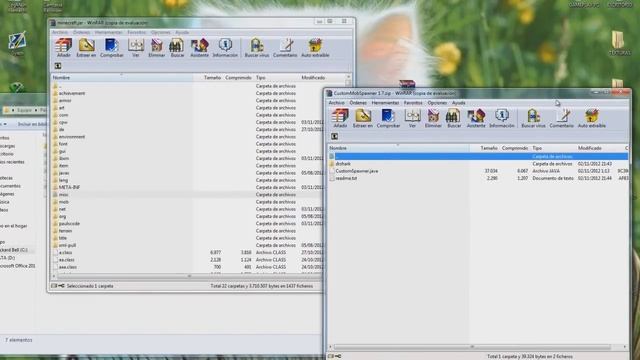Select the armor folder in minecraft.jar

pos(65,100)
